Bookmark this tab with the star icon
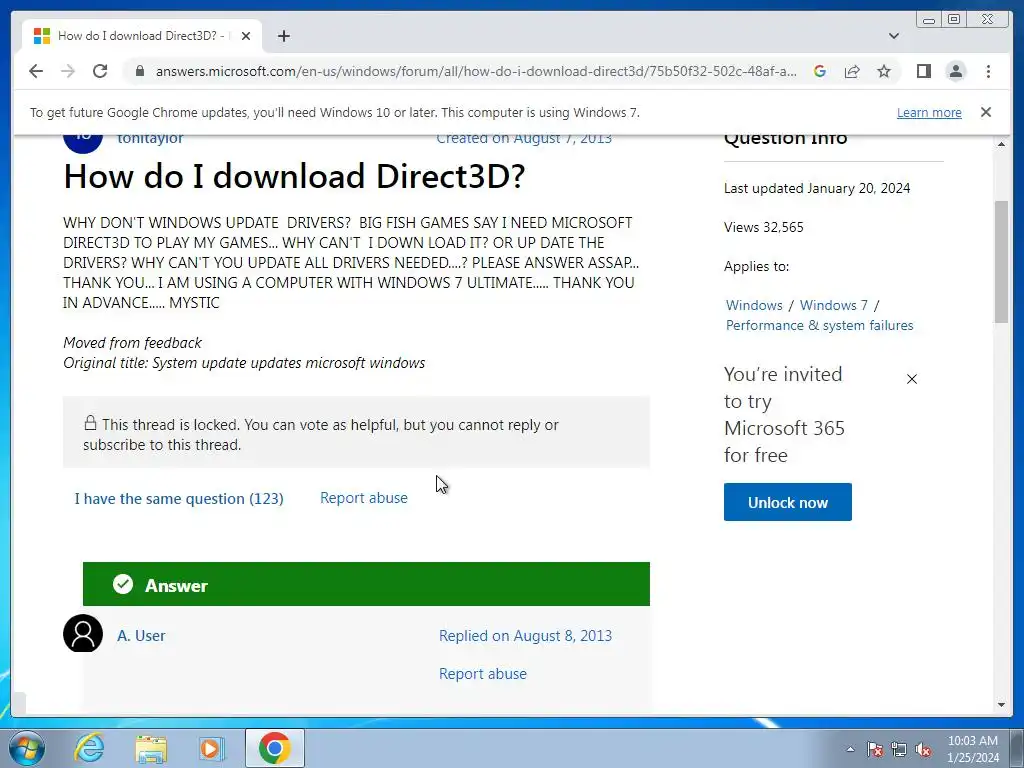The image size is (1024, 768). click(884, 71)
